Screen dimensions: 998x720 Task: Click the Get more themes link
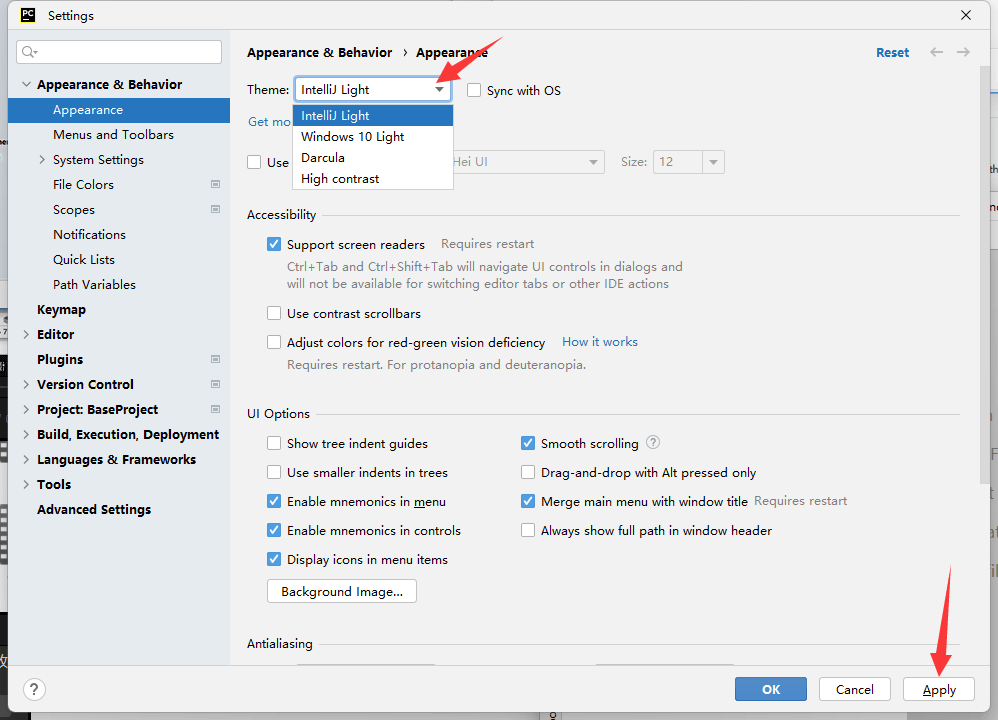269,122
